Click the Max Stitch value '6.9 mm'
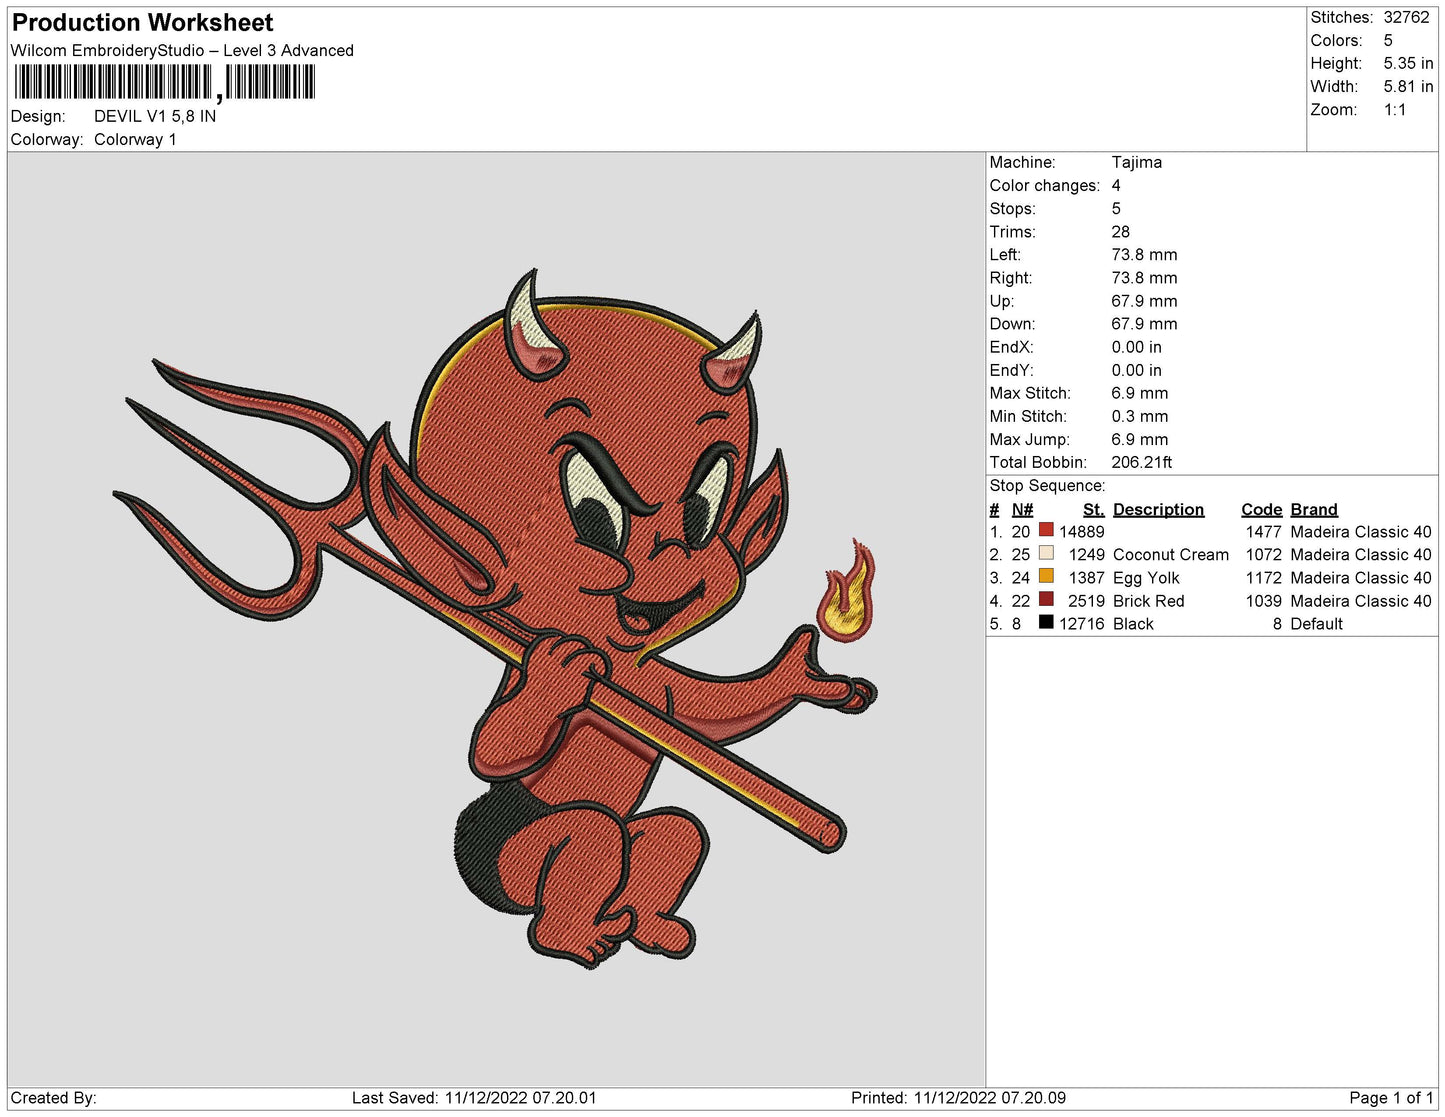Viewport: 1445px width, 1117px height. point(1139,393)
